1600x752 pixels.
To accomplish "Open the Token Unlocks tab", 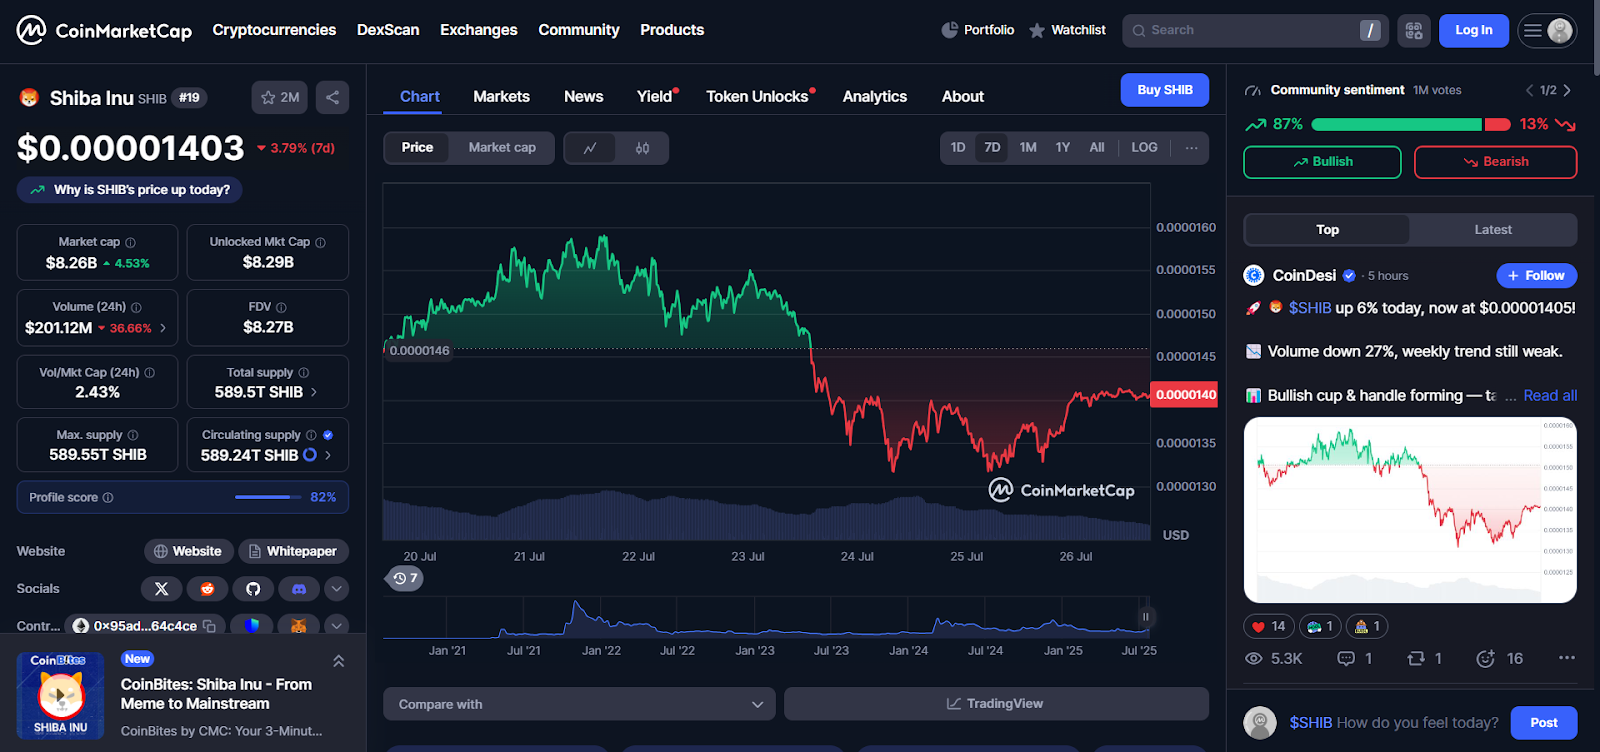I will [x=757, y=97].
